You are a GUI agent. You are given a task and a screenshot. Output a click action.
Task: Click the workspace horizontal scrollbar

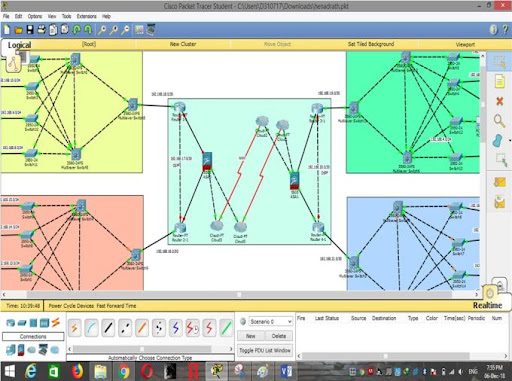point(239,295)
